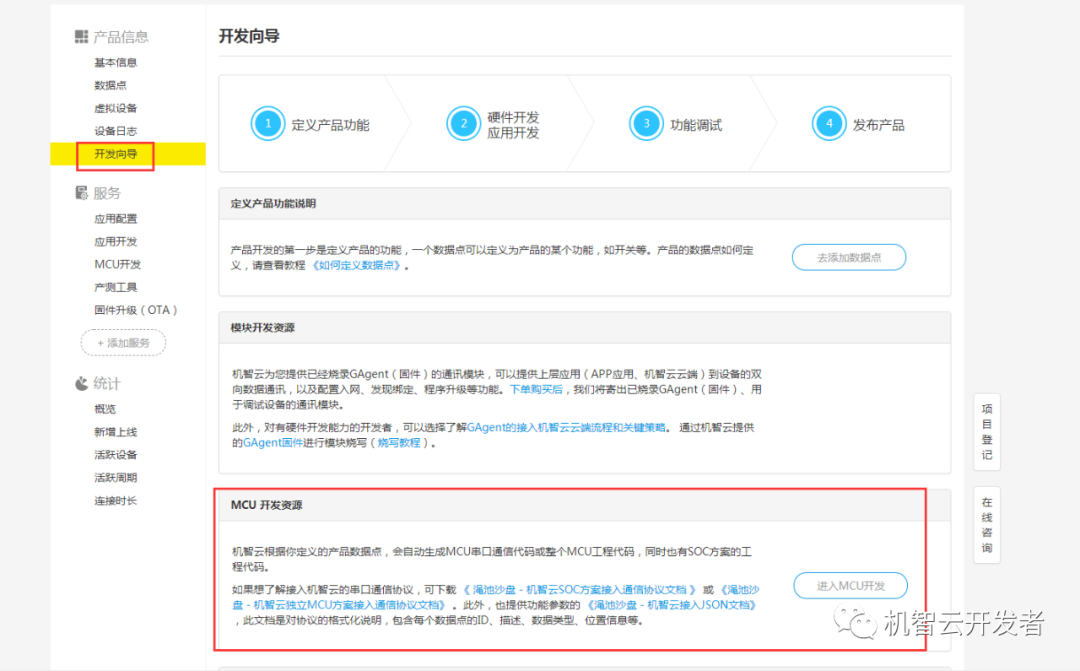The width and height of the screenshot is (1080, 671).
Task: Open 活跃设备 statistics
Action: tap(116, 455)
